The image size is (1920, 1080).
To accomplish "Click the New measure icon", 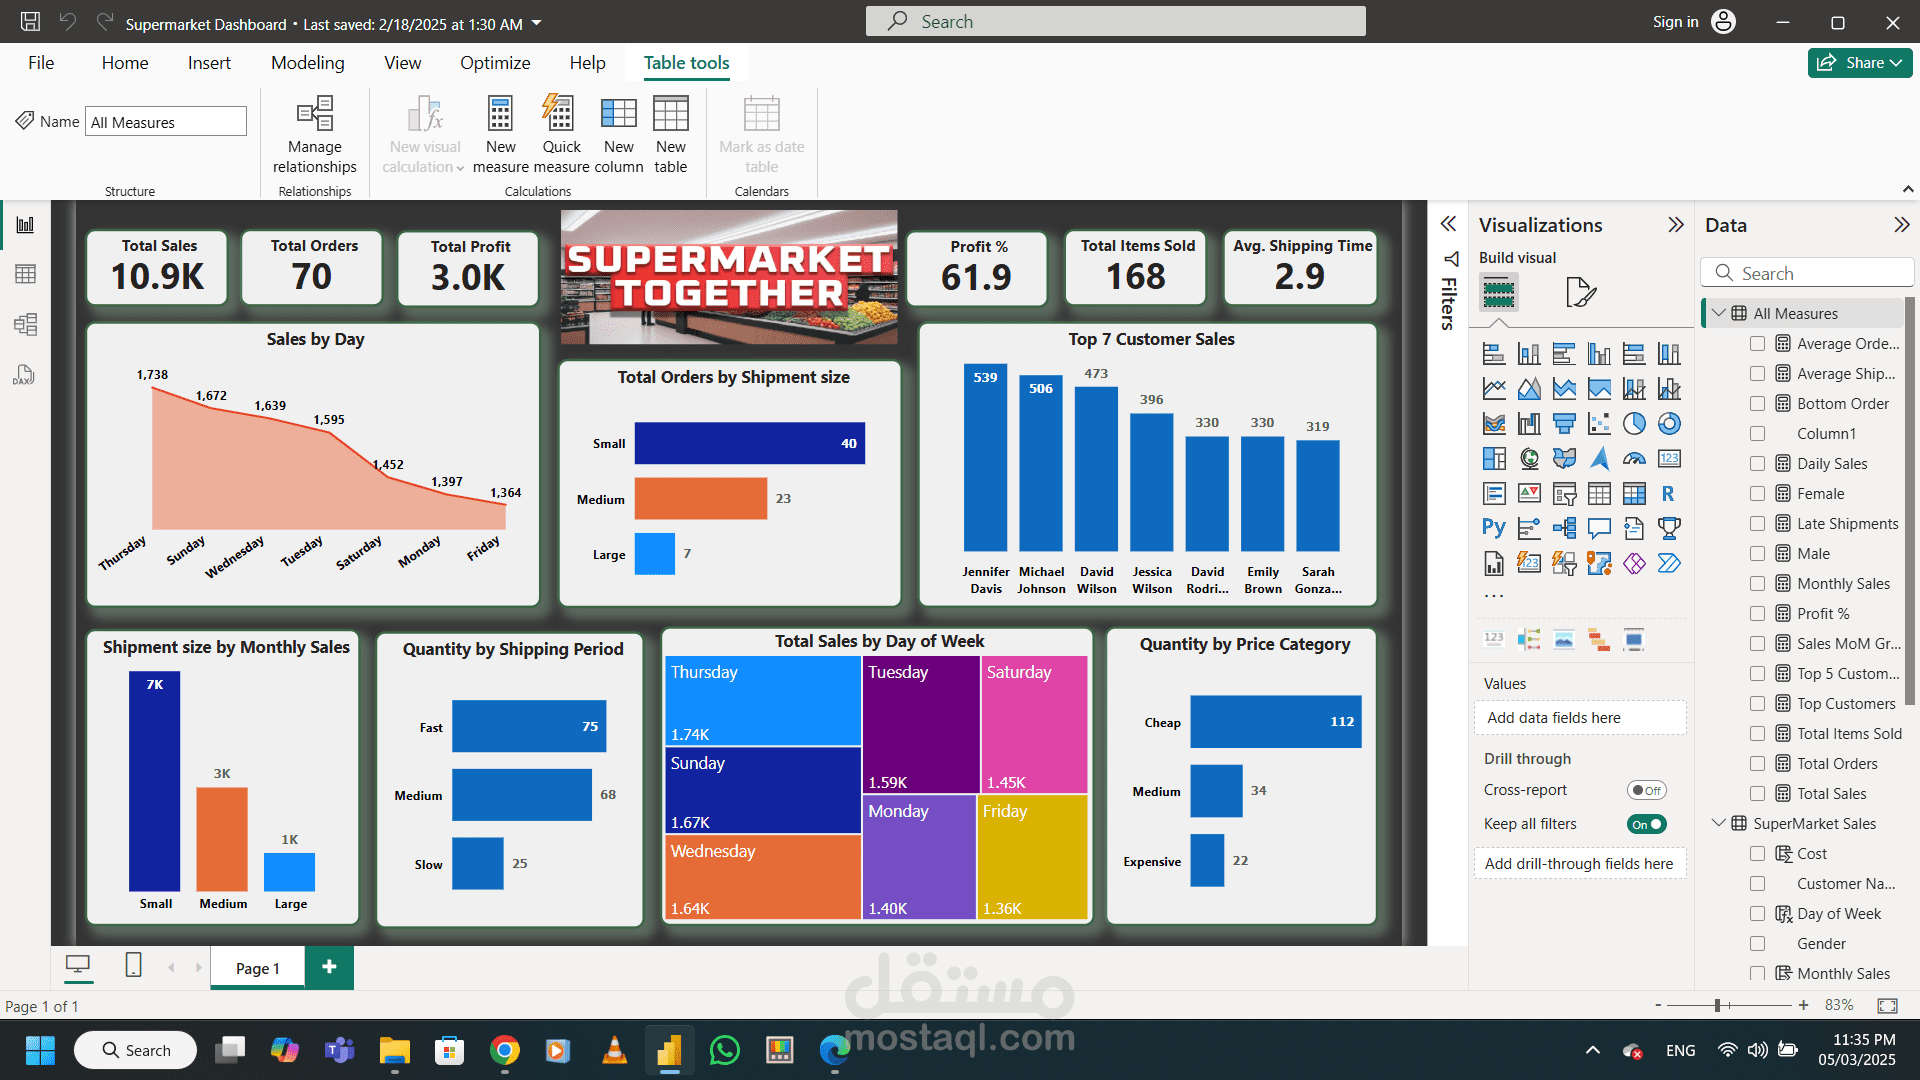I will 500,115.
